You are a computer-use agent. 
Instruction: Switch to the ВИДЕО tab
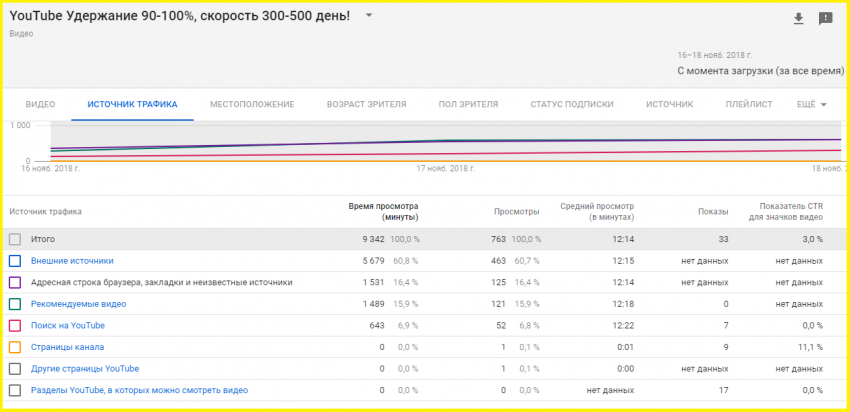coord(41,104)
